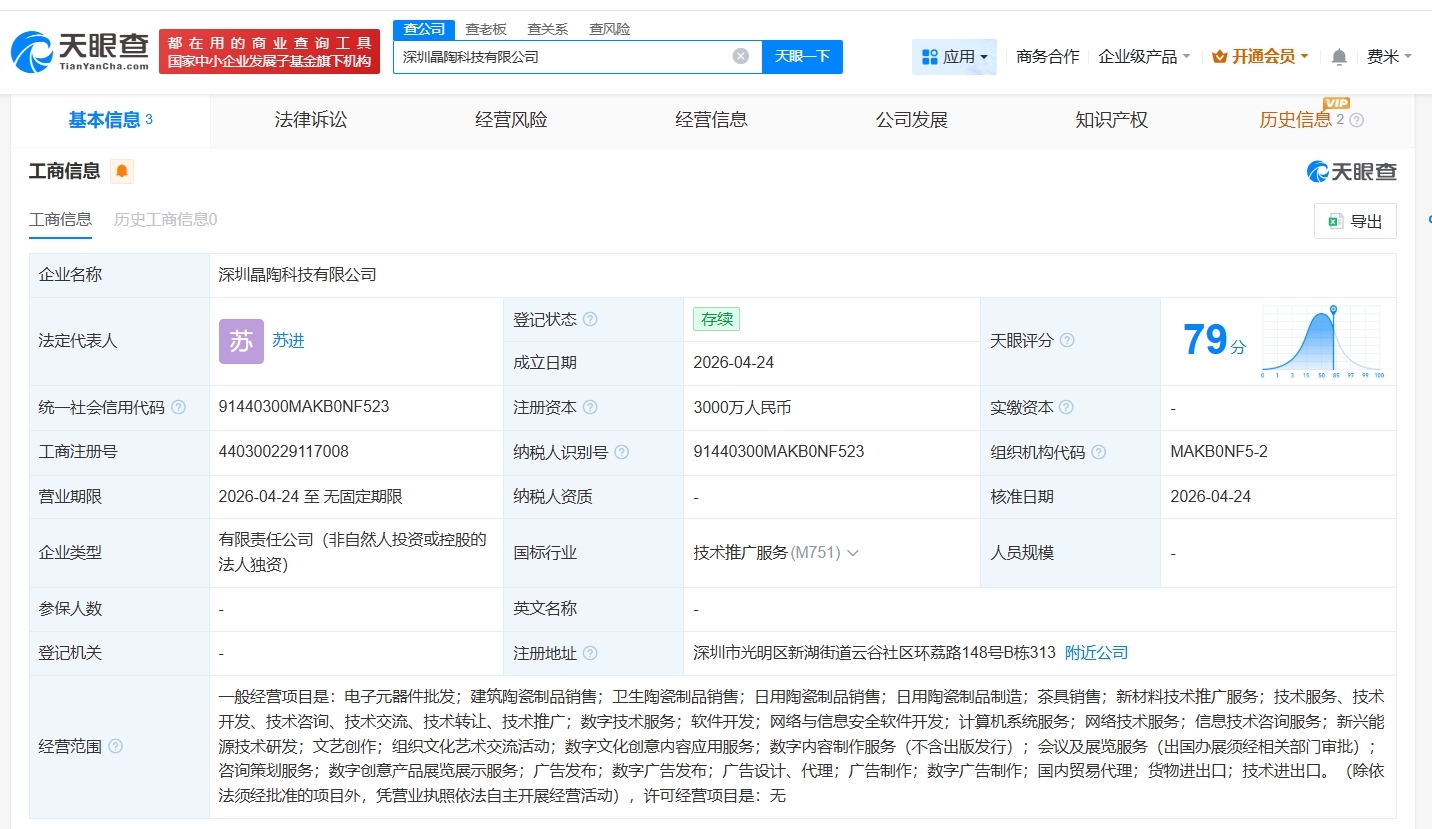Expand 技术推广服务 industry chevron
This screenshot has width=1432, height=829.
[853, 553]
